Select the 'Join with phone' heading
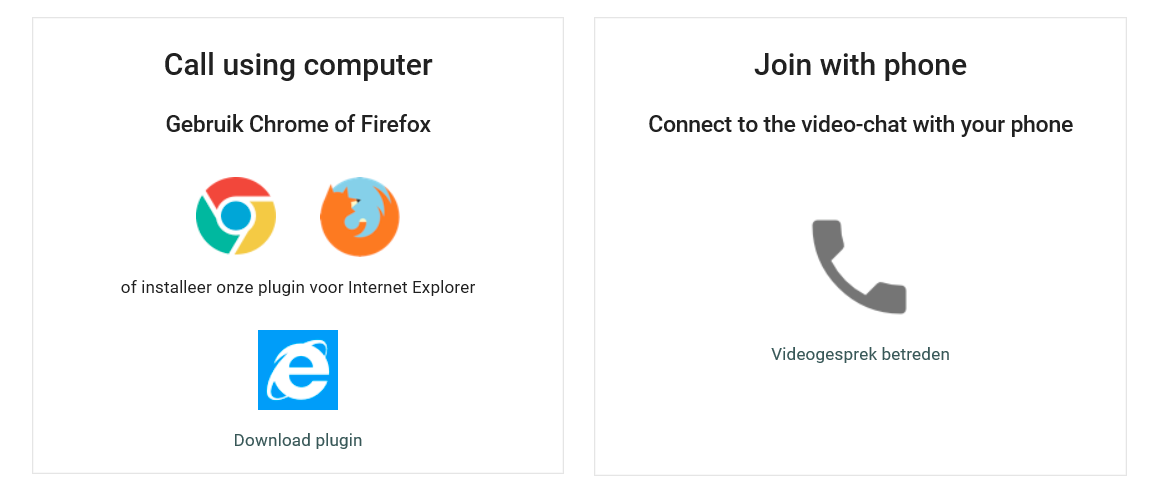This screenshot has width=1155, height=484. click(x=860, y=66)
